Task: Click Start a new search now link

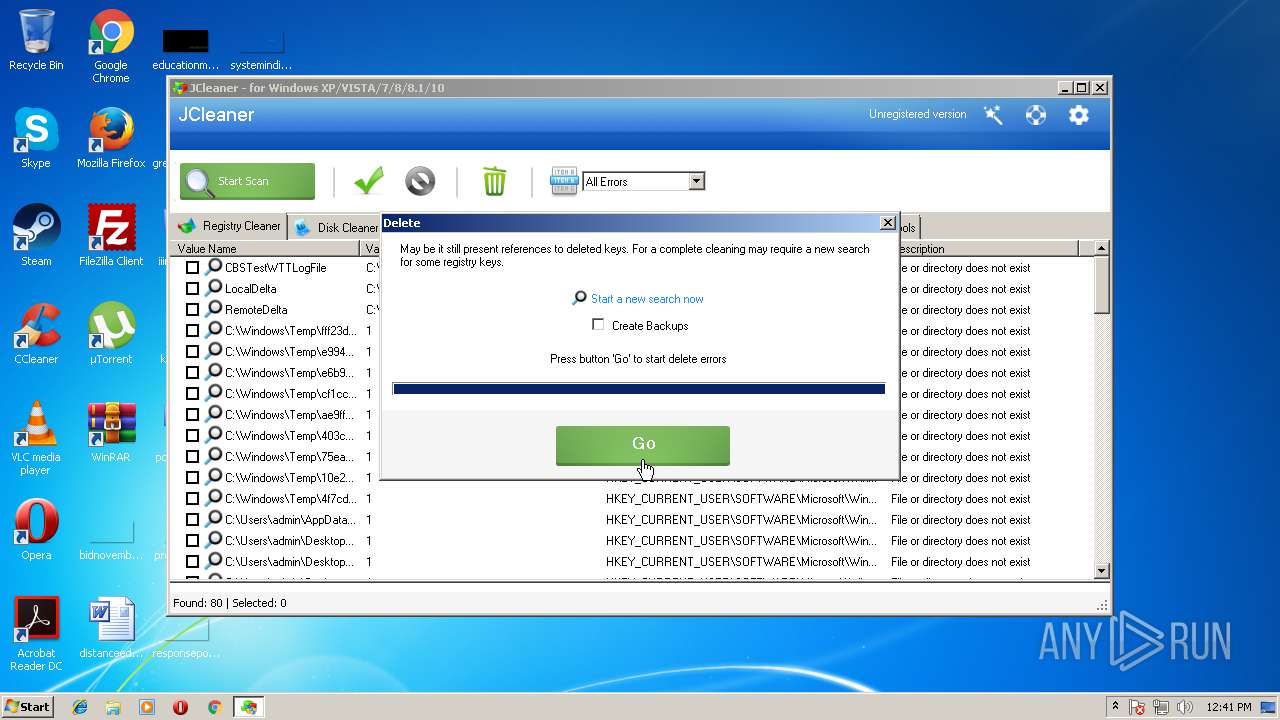Action: 647,298
